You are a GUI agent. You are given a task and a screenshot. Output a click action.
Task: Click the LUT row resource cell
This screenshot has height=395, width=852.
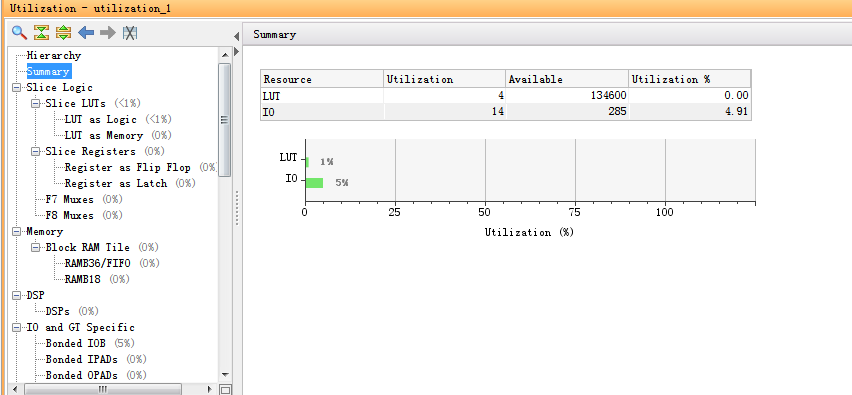click(322, 96)
